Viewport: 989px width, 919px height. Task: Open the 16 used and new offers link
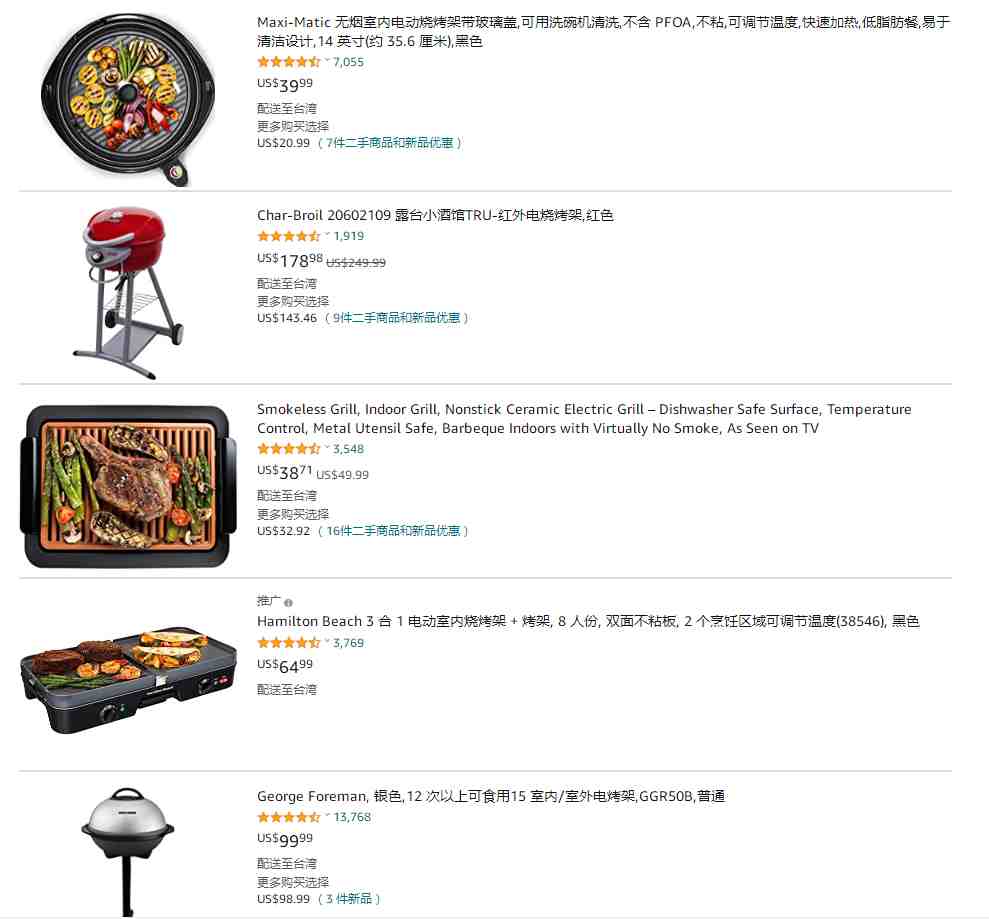click(x=394, y=531)
